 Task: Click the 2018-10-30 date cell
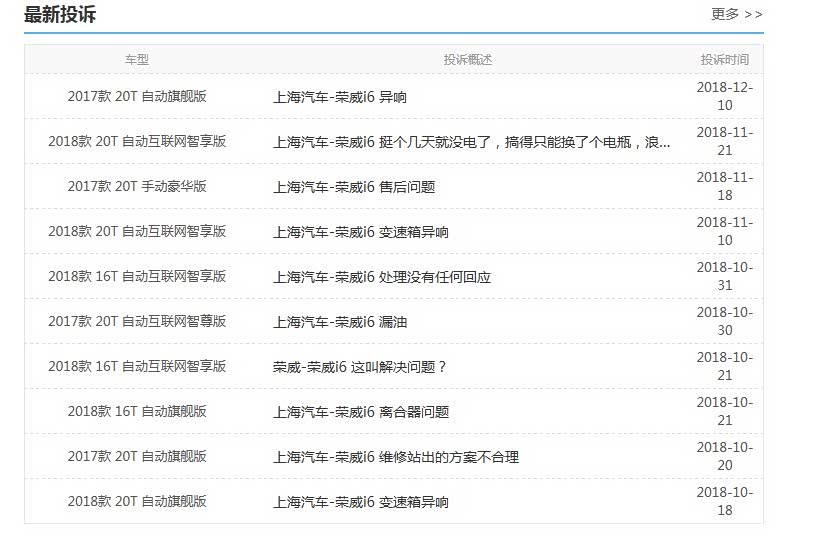click(724, 321)
